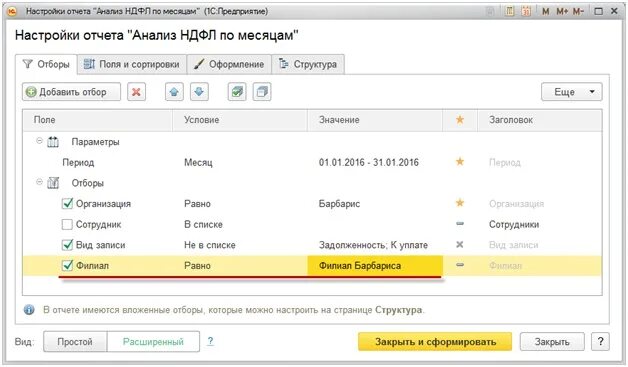Open the Поля и сортировки tab
The image size is (628, 367).
click(x=132, y=64)
